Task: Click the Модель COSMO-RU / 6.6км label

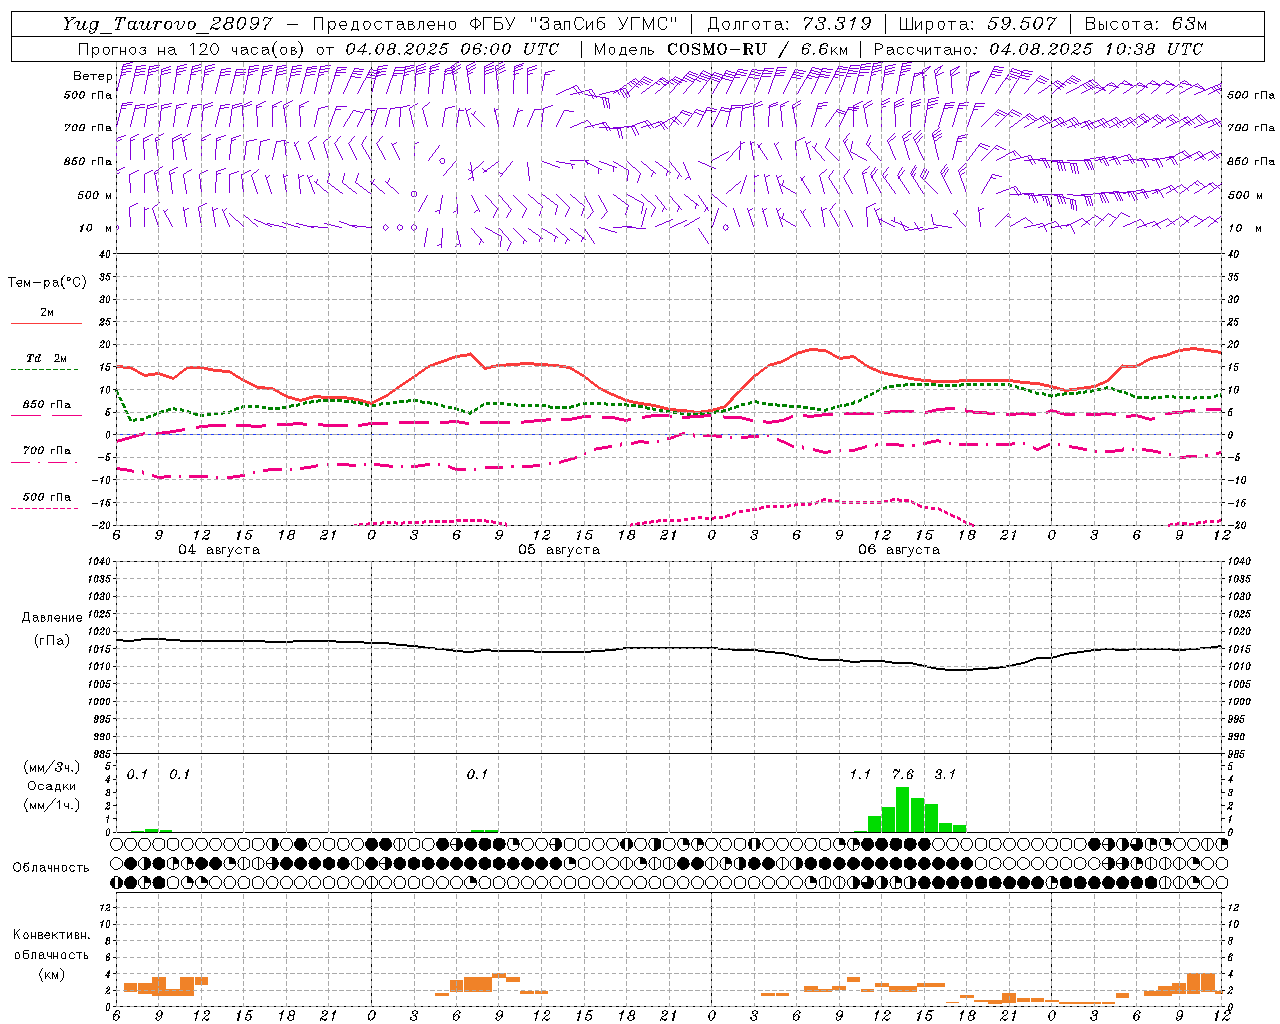Action: 720,49
